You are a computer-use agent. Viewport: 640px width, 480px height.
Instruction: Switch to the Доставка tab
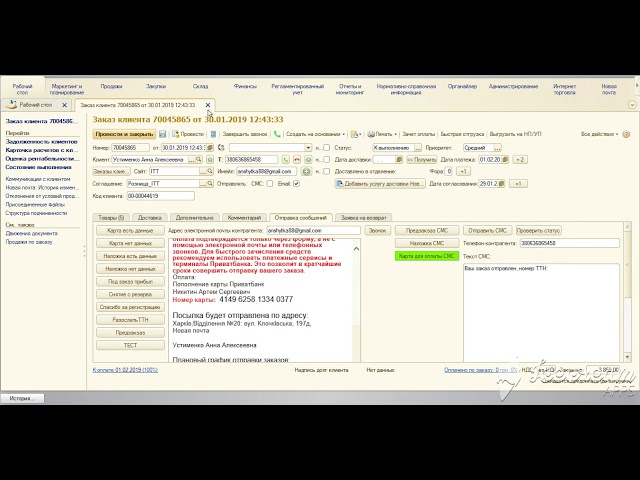coord(149,218)
